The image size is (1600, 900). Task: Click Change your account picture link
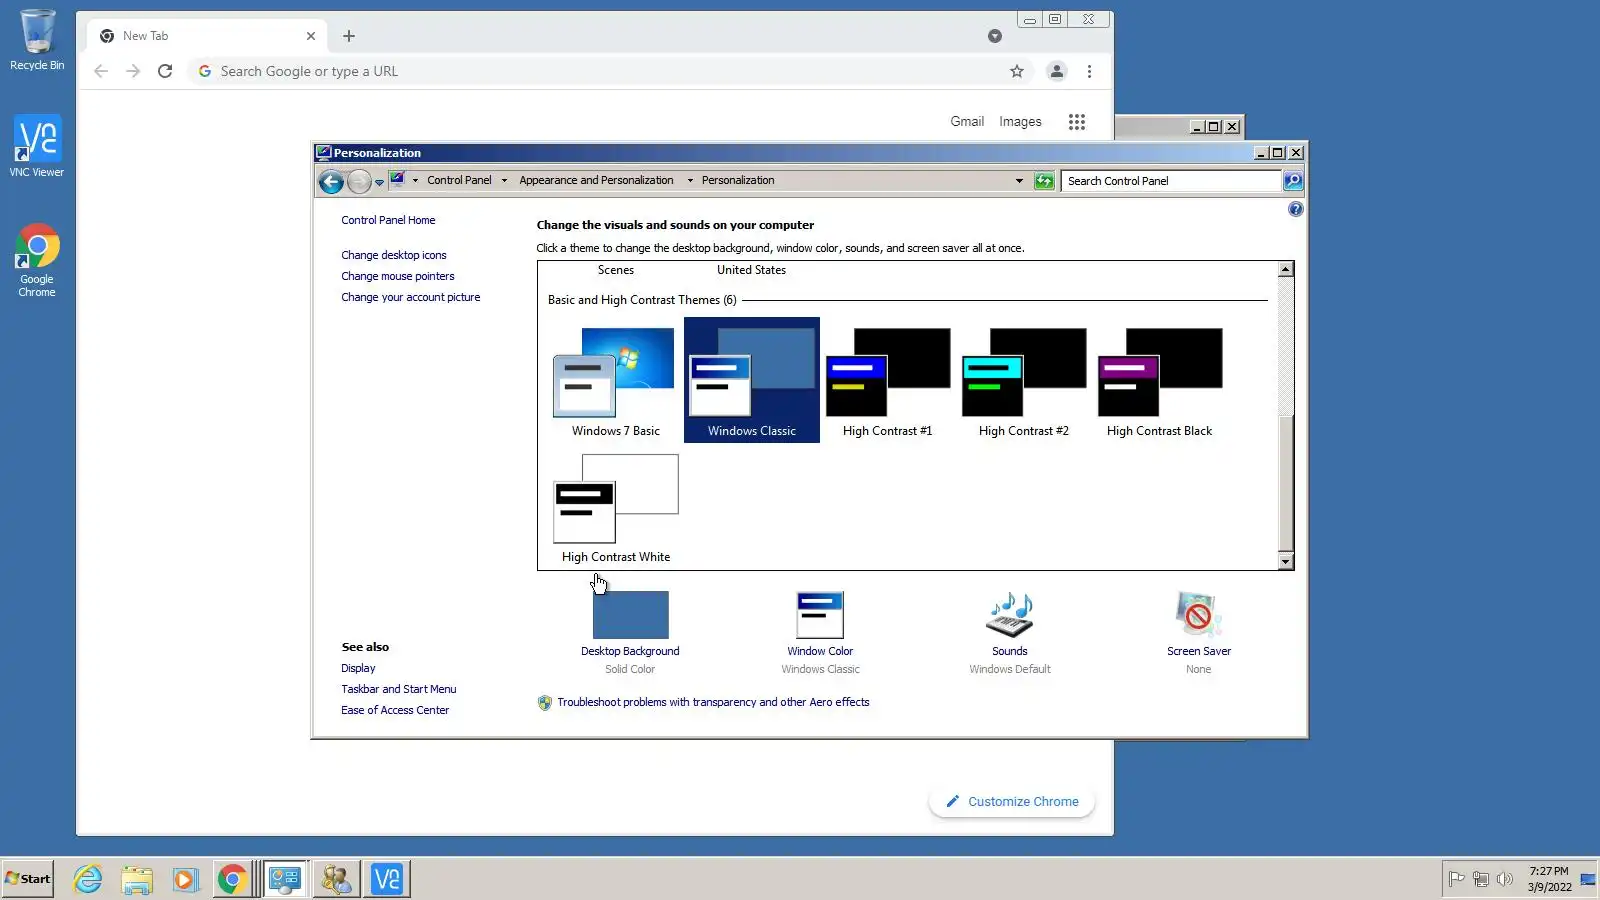pos(411,298)
